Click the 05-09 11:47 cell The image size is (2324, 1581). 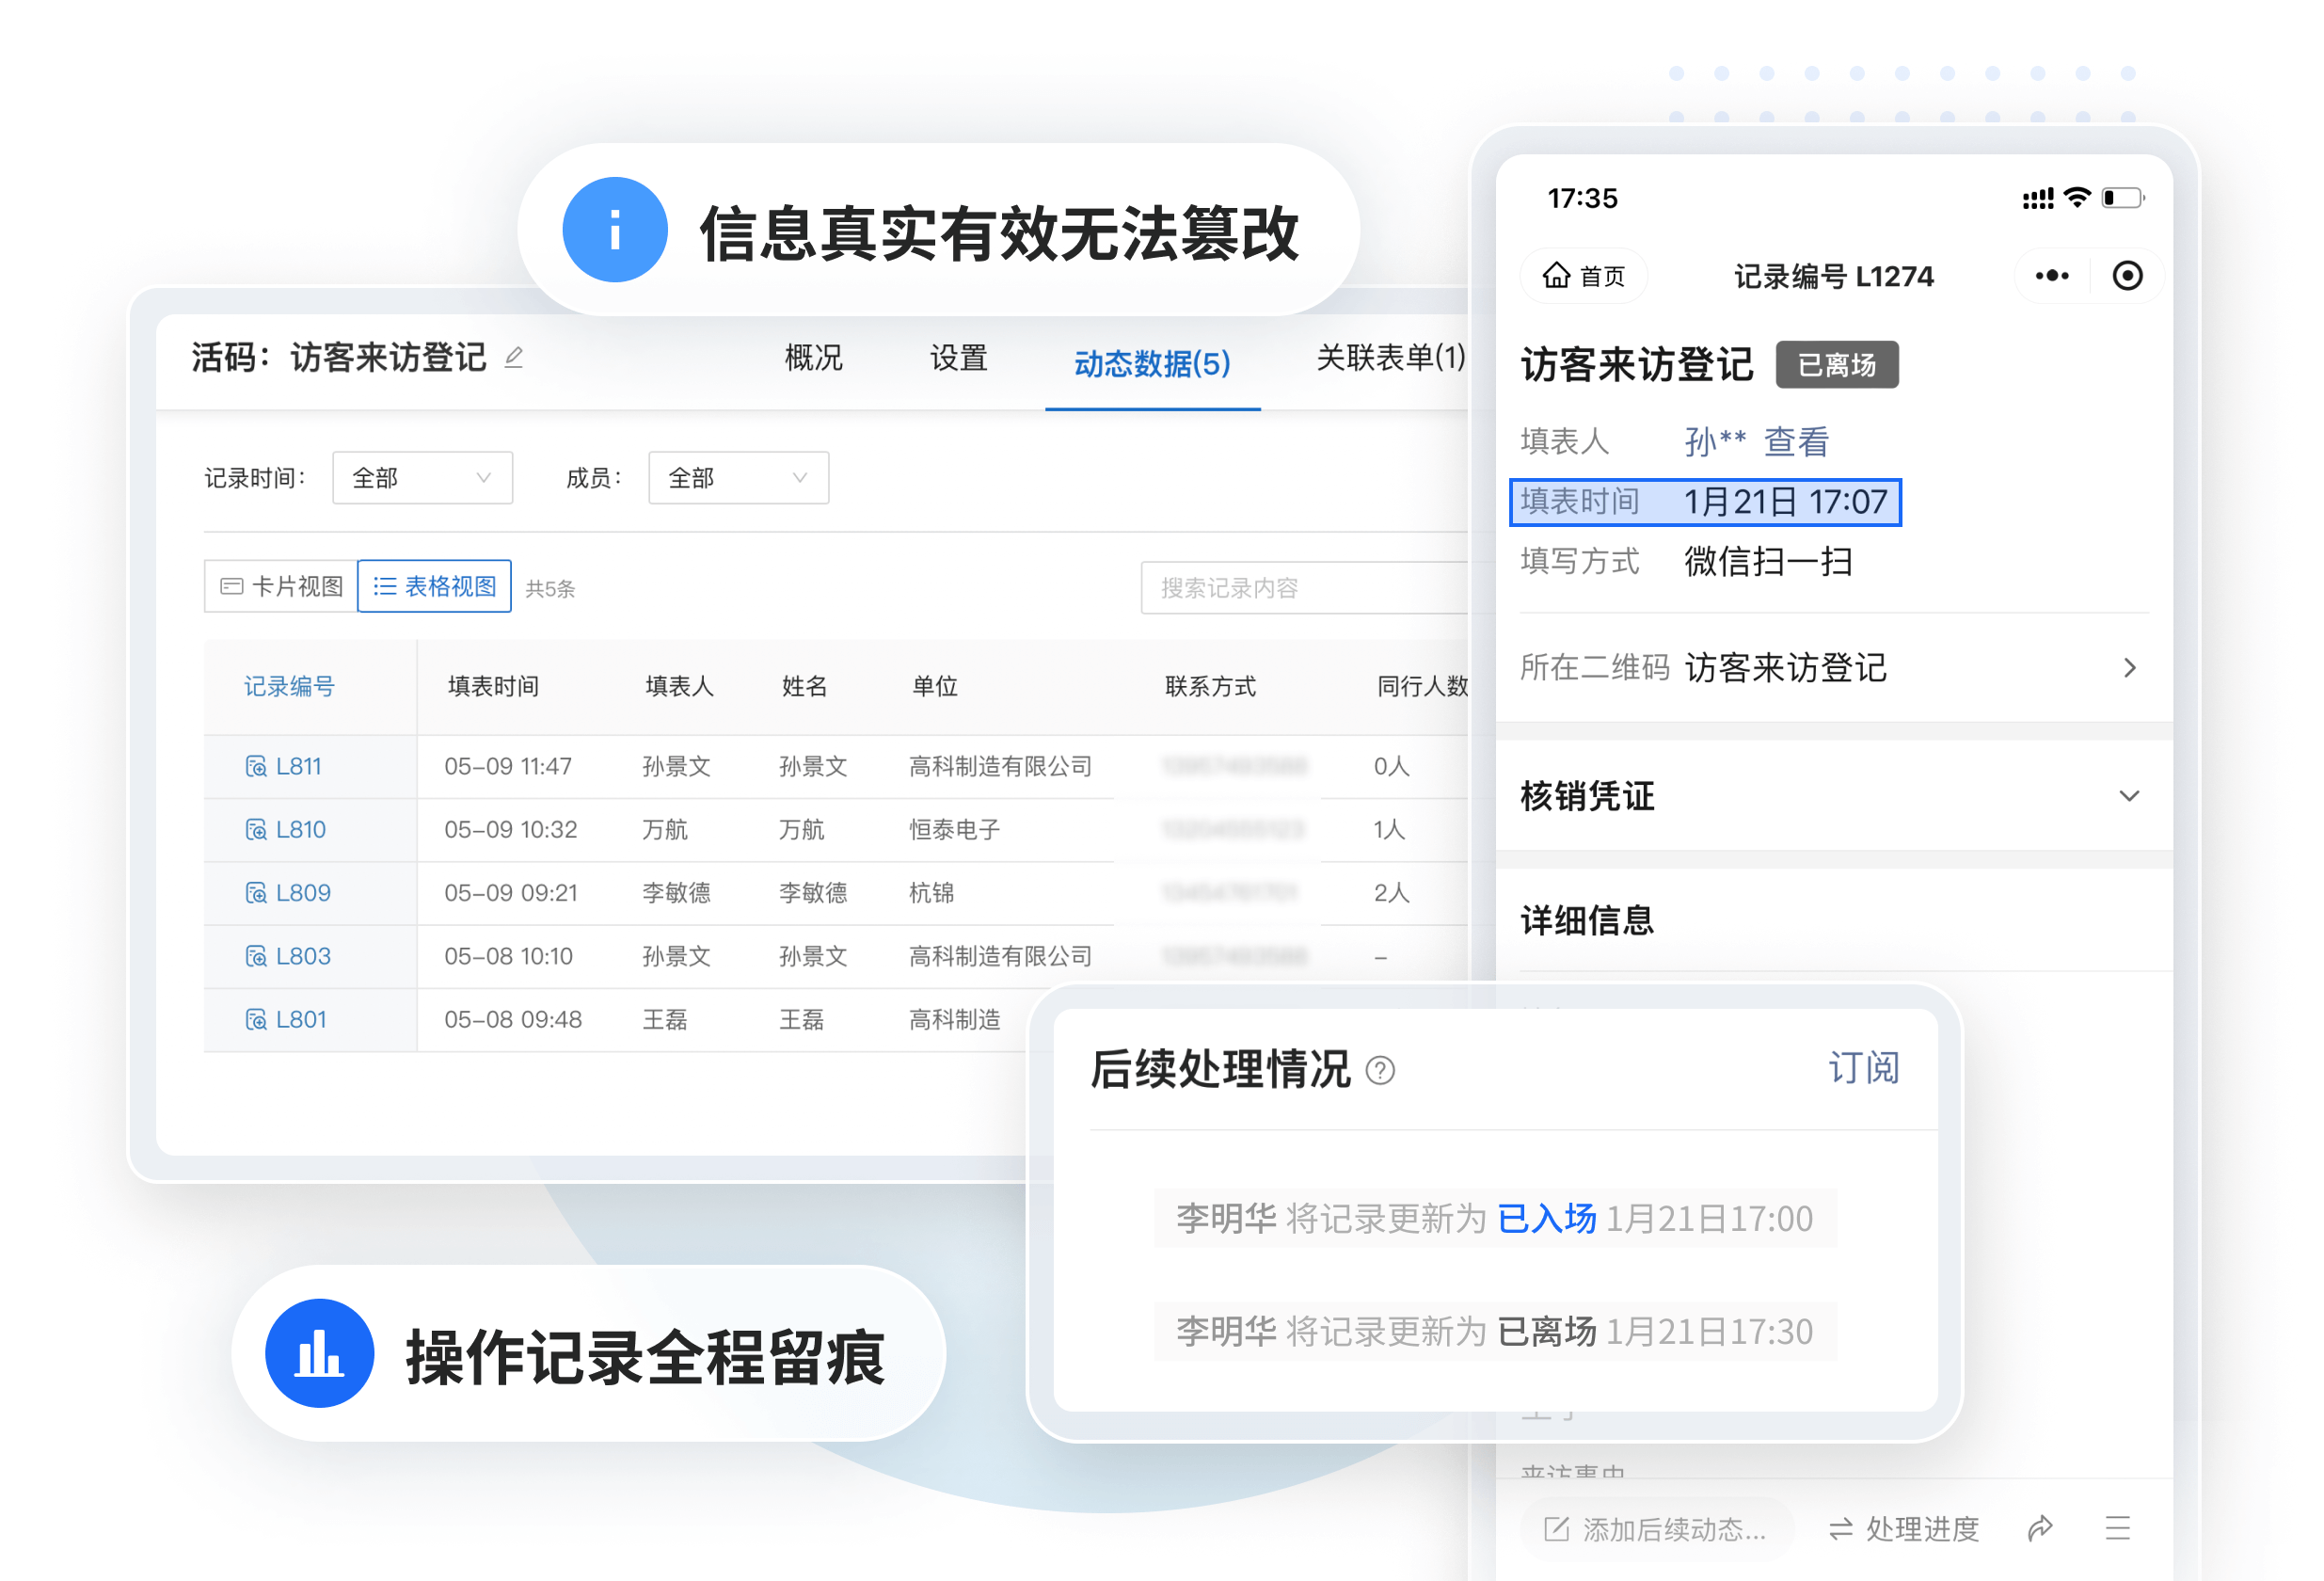[x=508, y=766]
